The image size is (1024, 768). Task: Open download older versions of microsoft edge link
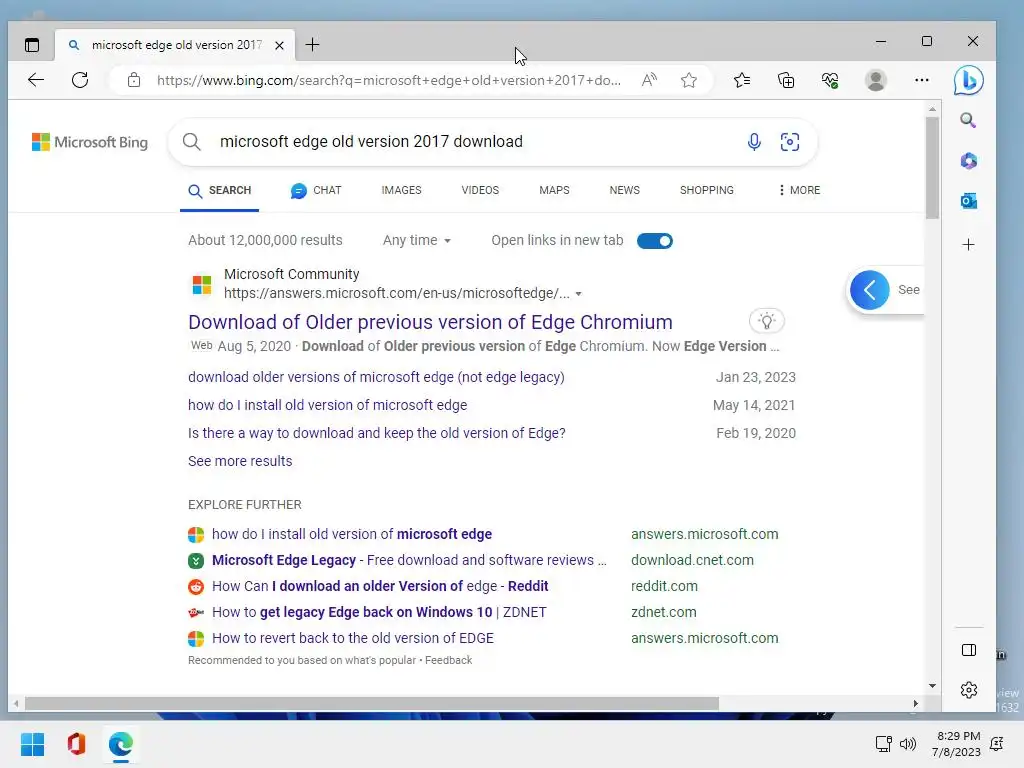point(376,377)
